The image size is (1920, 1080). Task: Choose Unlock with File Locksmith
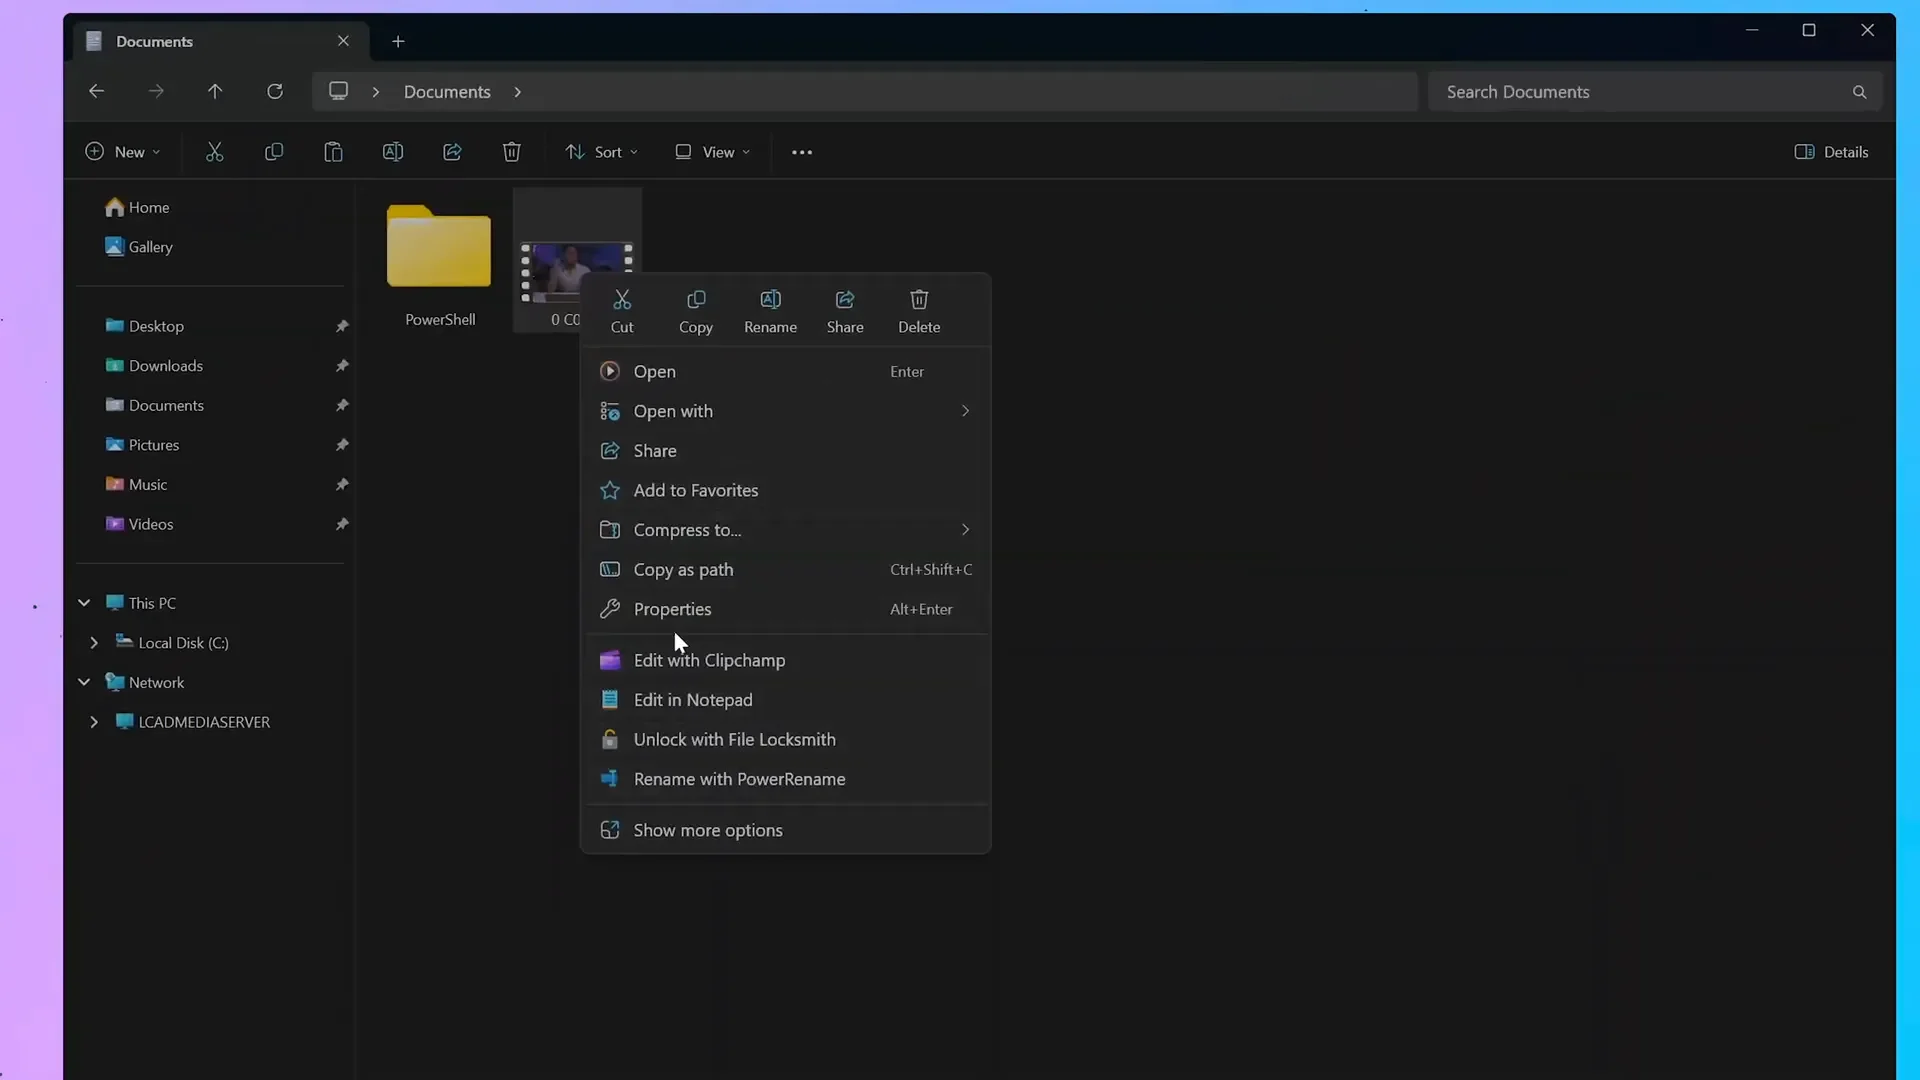(785, 739)
